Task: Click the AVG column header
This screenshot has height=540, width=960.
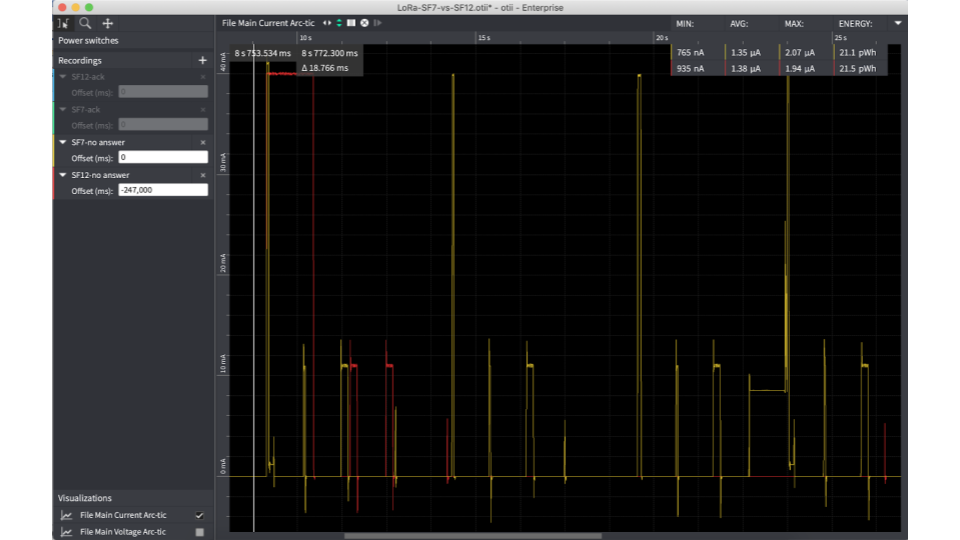Action: click(x=739, y=24)
